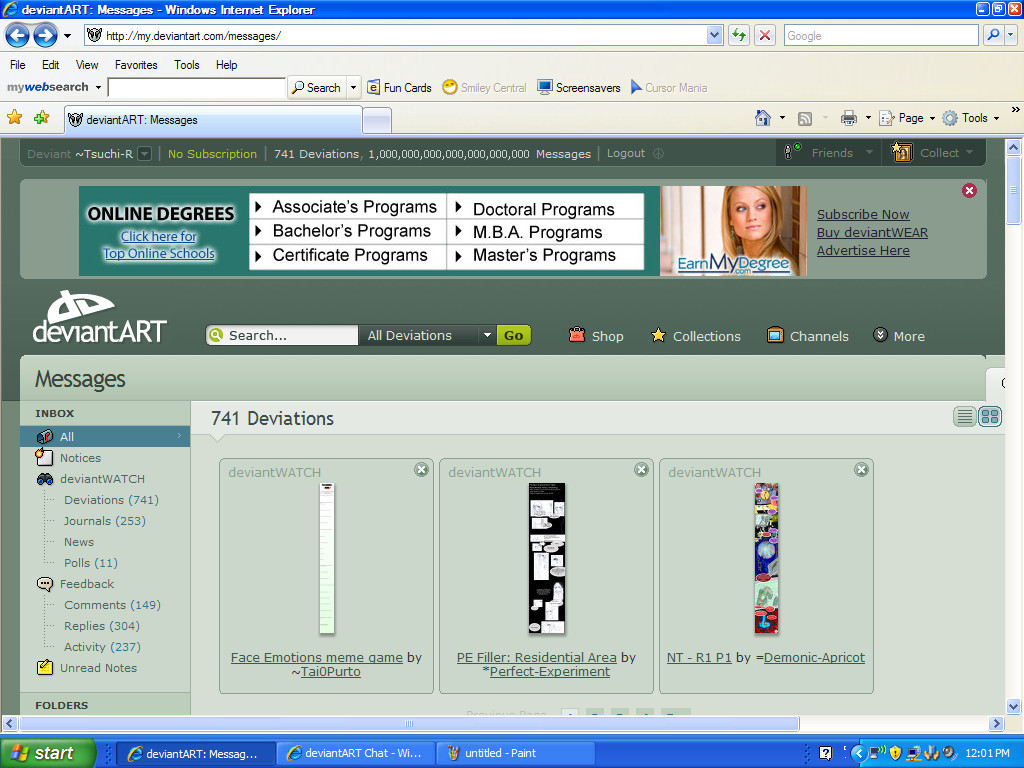Visit the Demonic-Apricot artist link

(814, 658)
